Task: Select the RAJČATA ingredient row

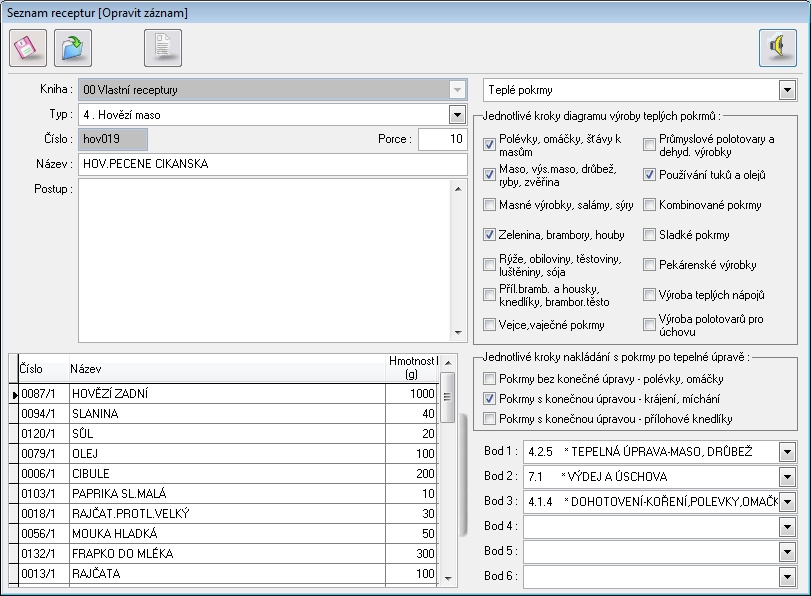Action: tap(223, 574)
